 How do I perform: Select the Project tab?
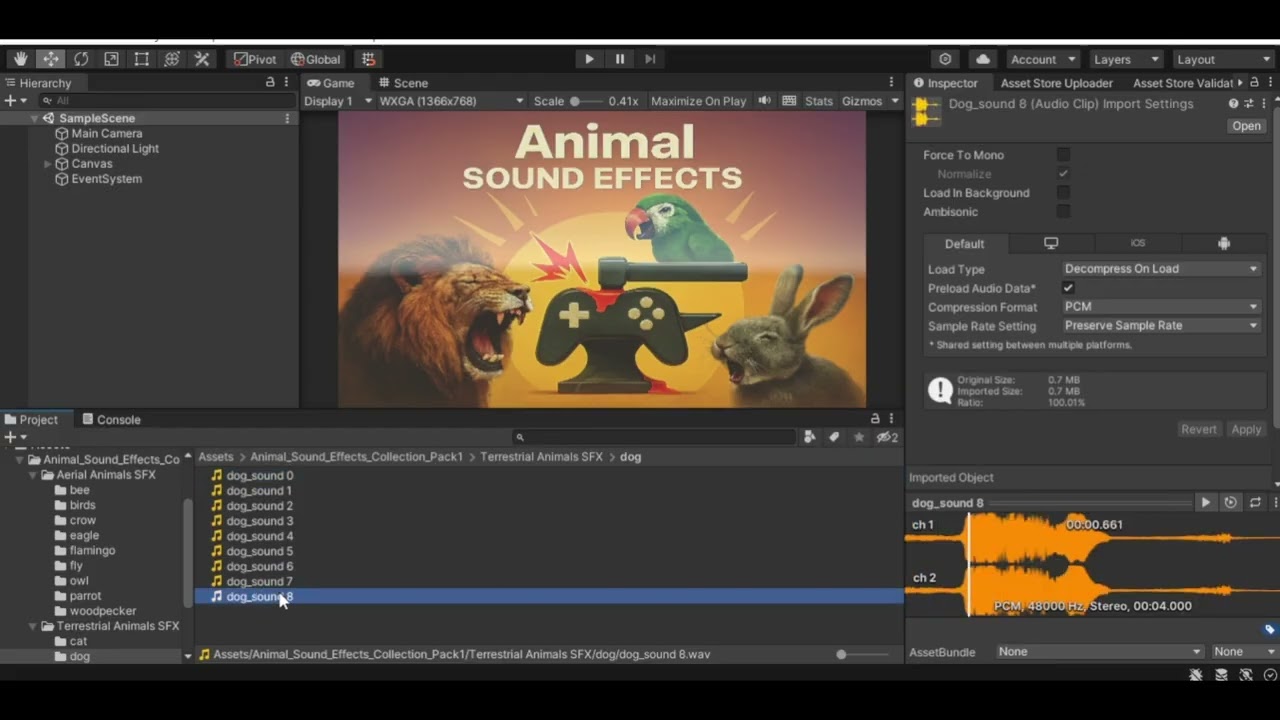coord(31,420)
